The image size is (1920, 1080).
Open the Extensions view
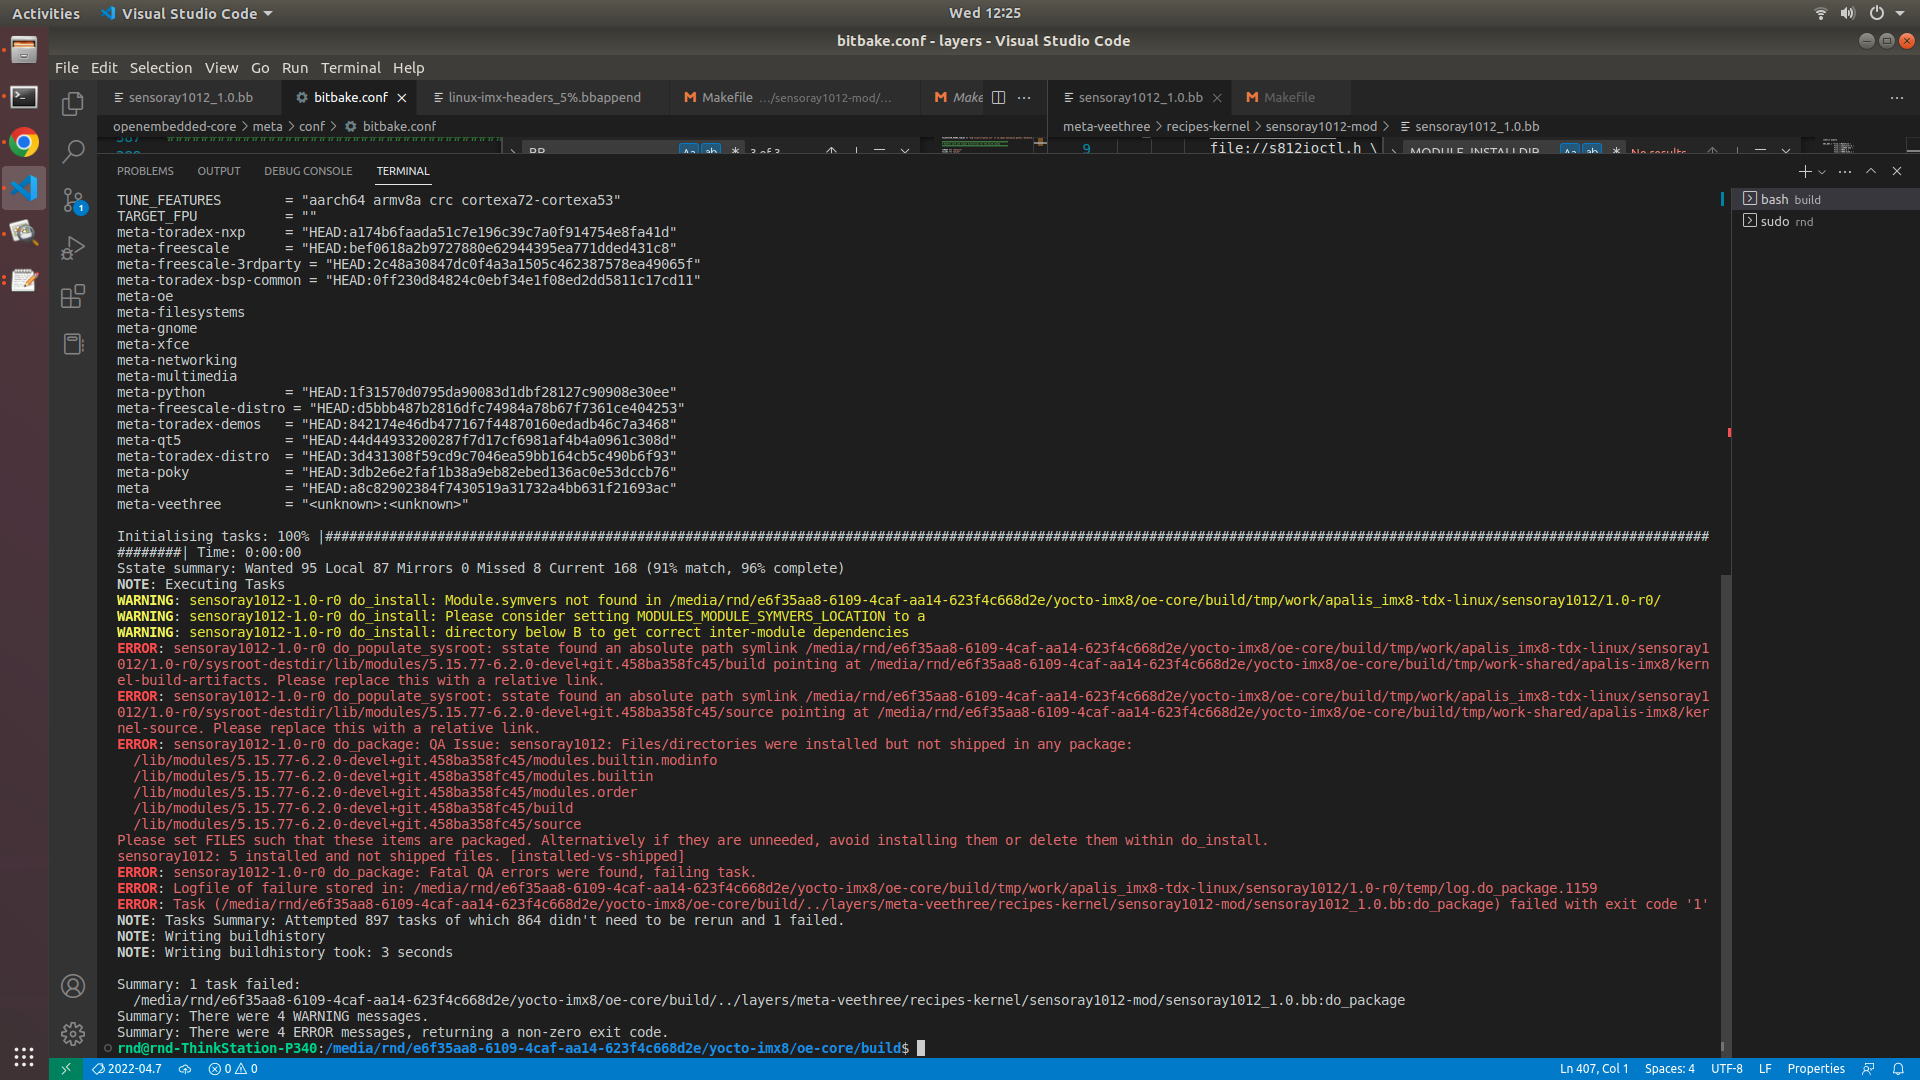pos(73,296)
